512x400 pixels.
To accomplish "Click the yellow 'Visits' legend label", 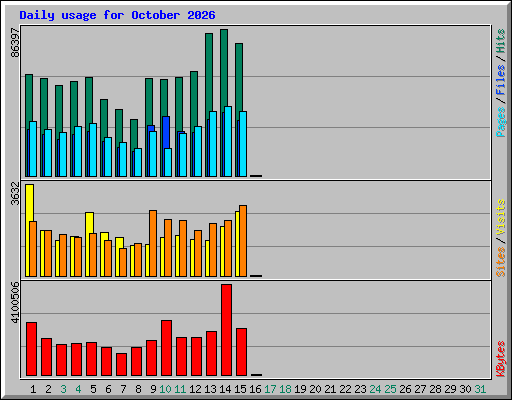I will coord(501,217).
